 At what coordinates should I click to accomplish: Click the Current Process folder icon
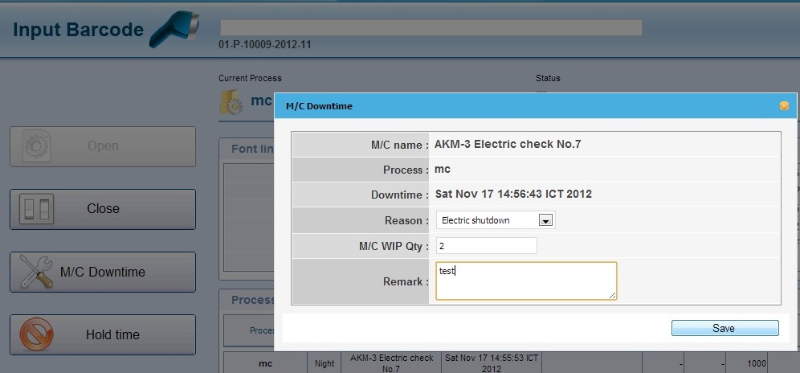coord(231,102)
